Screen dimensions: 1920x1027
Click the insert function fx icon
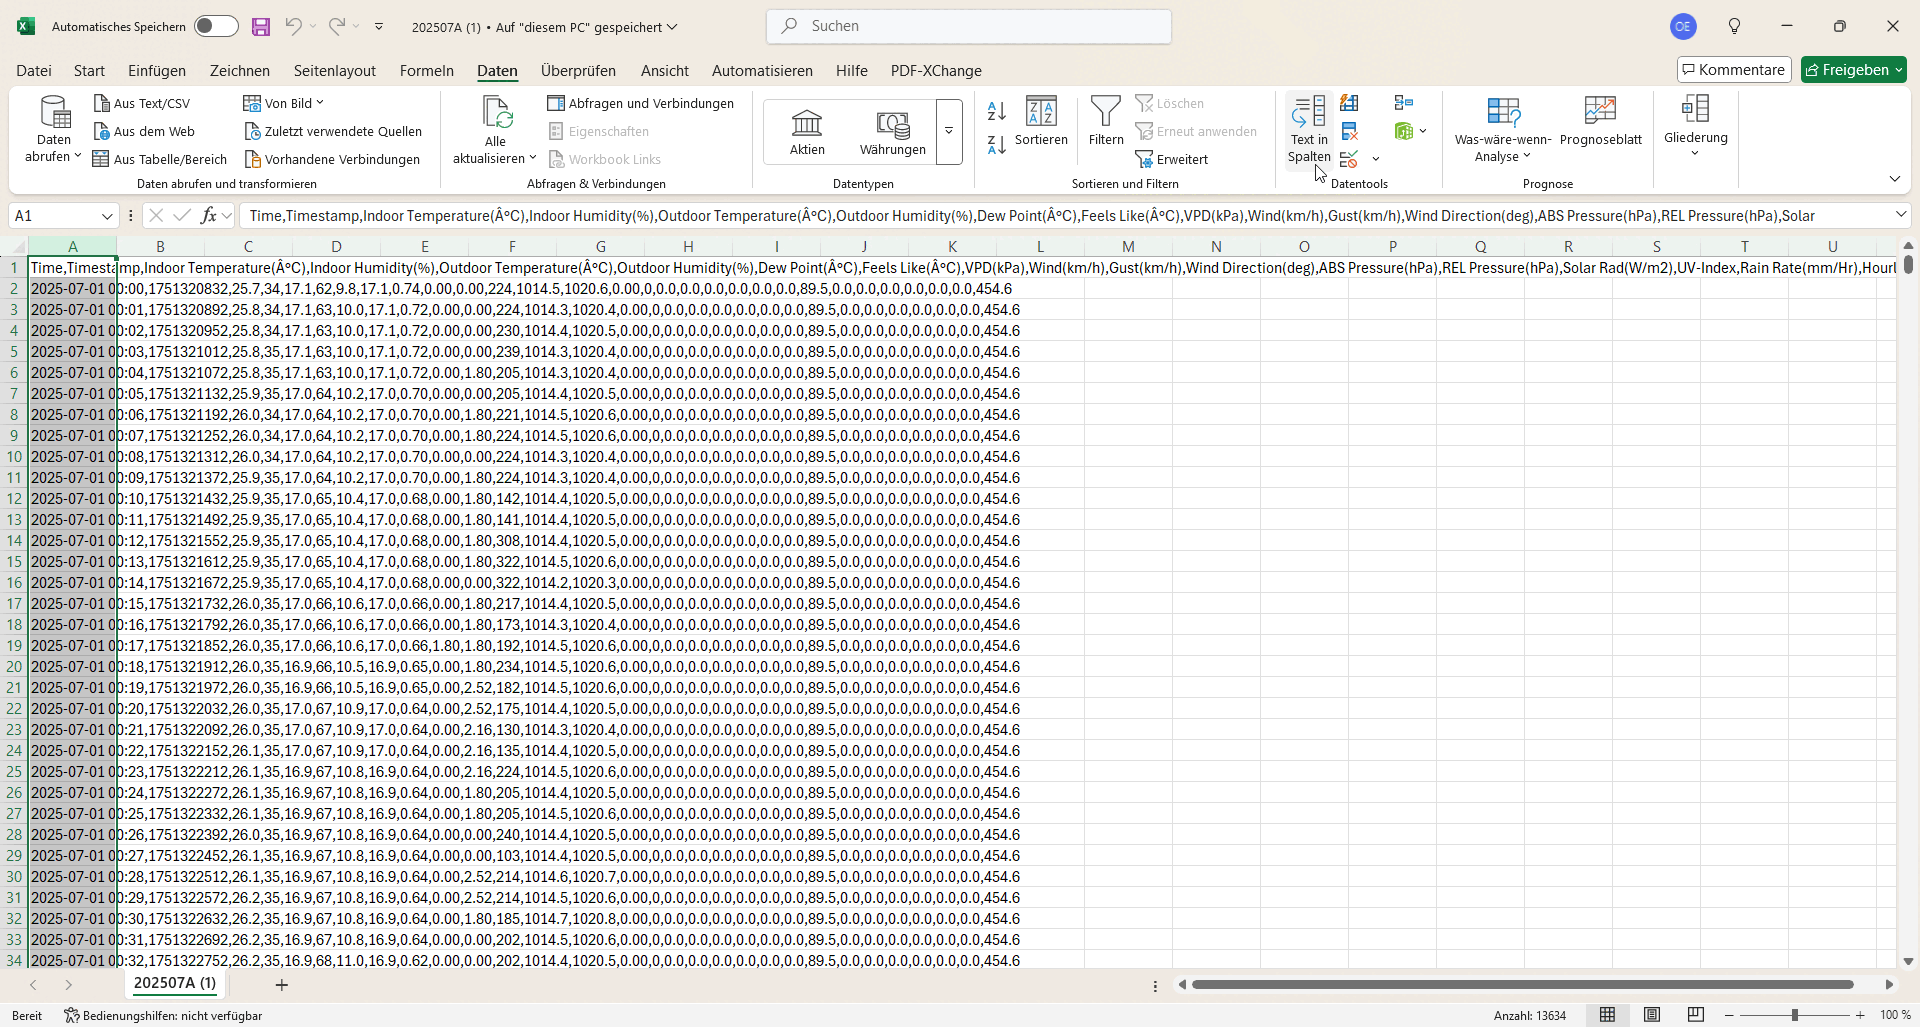coord(209,215)
